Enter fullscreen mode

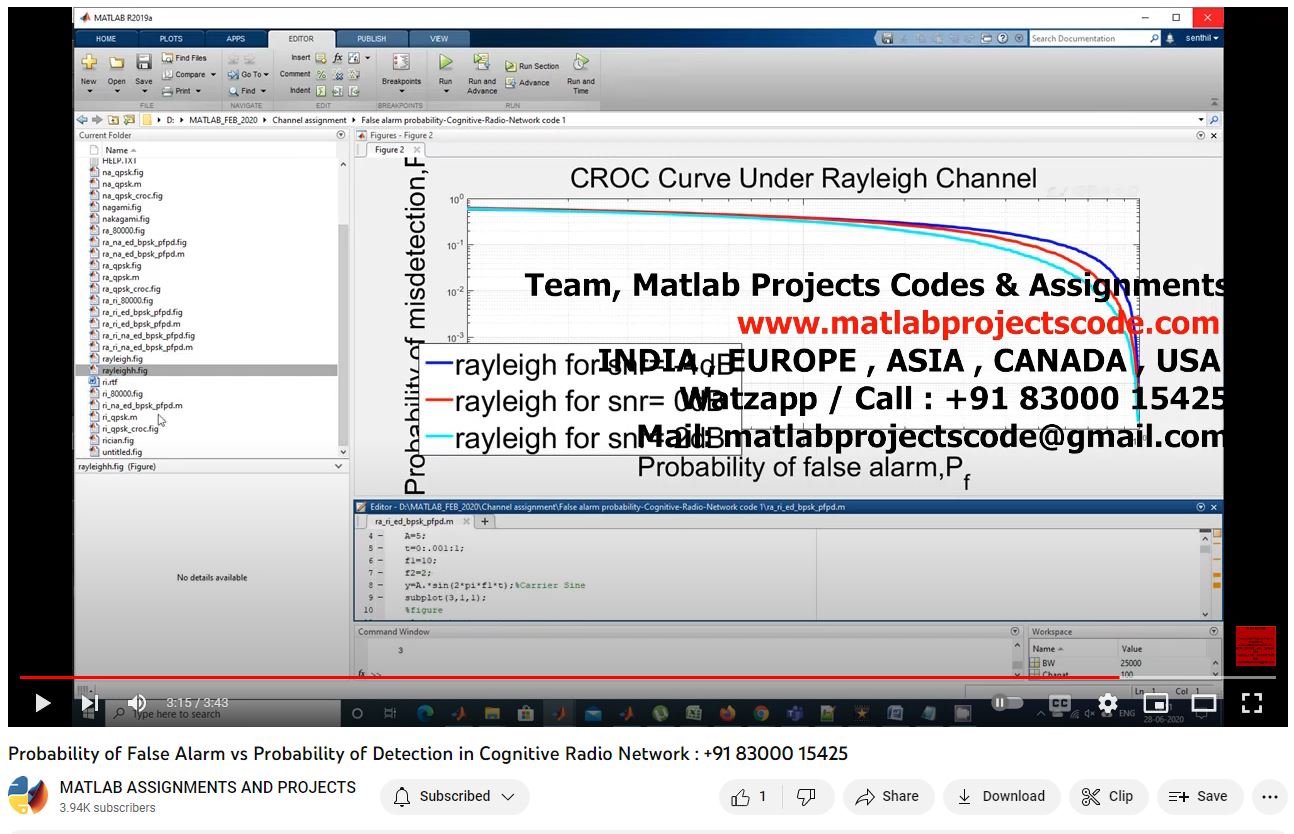[x=1251, y=703]
